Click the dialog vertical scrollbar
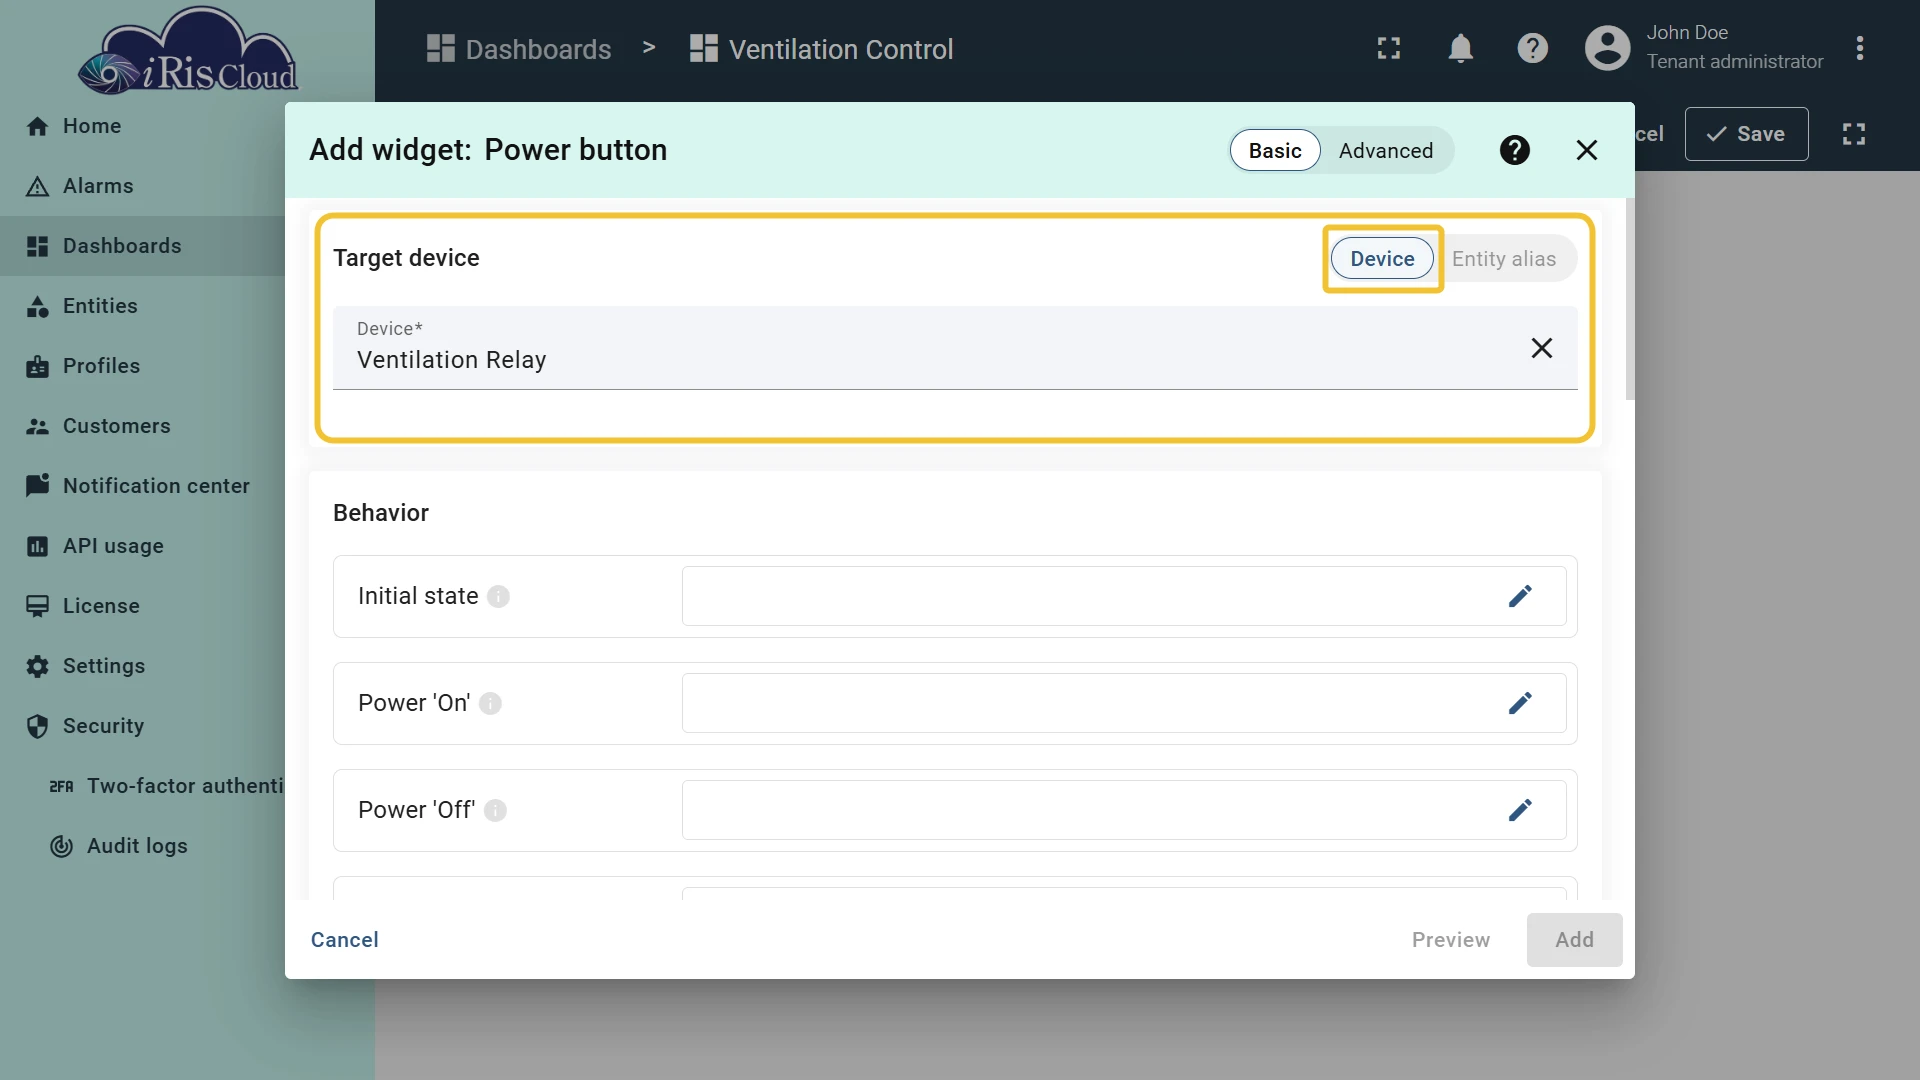 [x=1630, y=300]
